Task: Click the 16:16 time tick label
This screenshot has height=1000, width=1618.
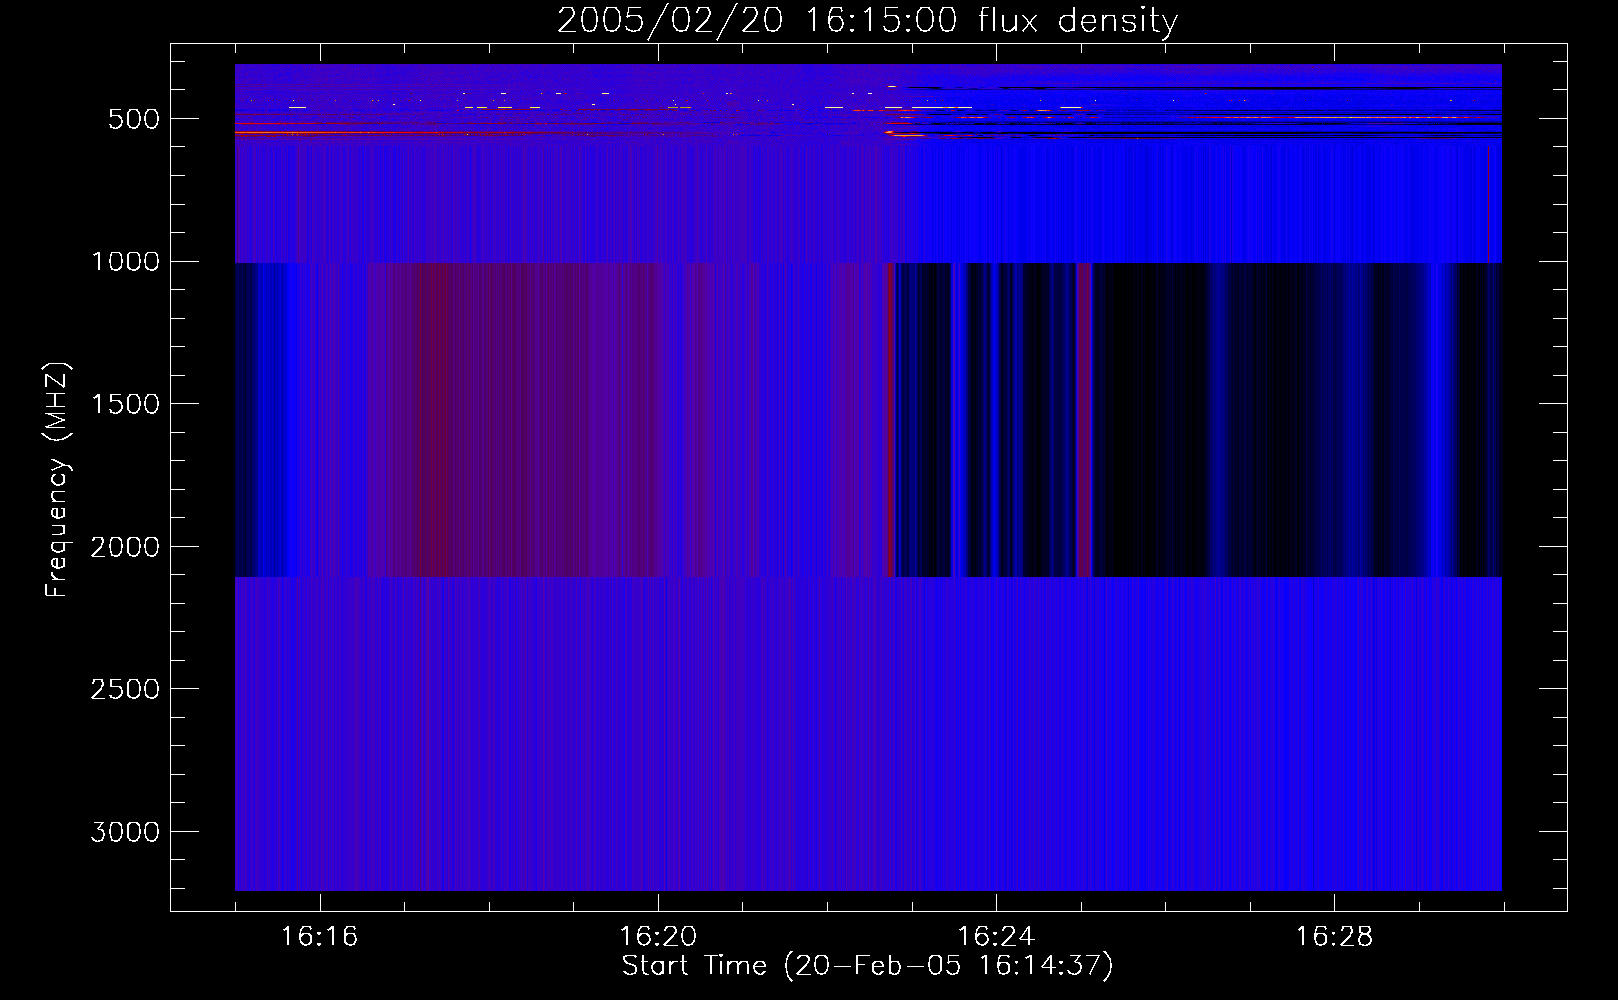Action: pos(319,937)
